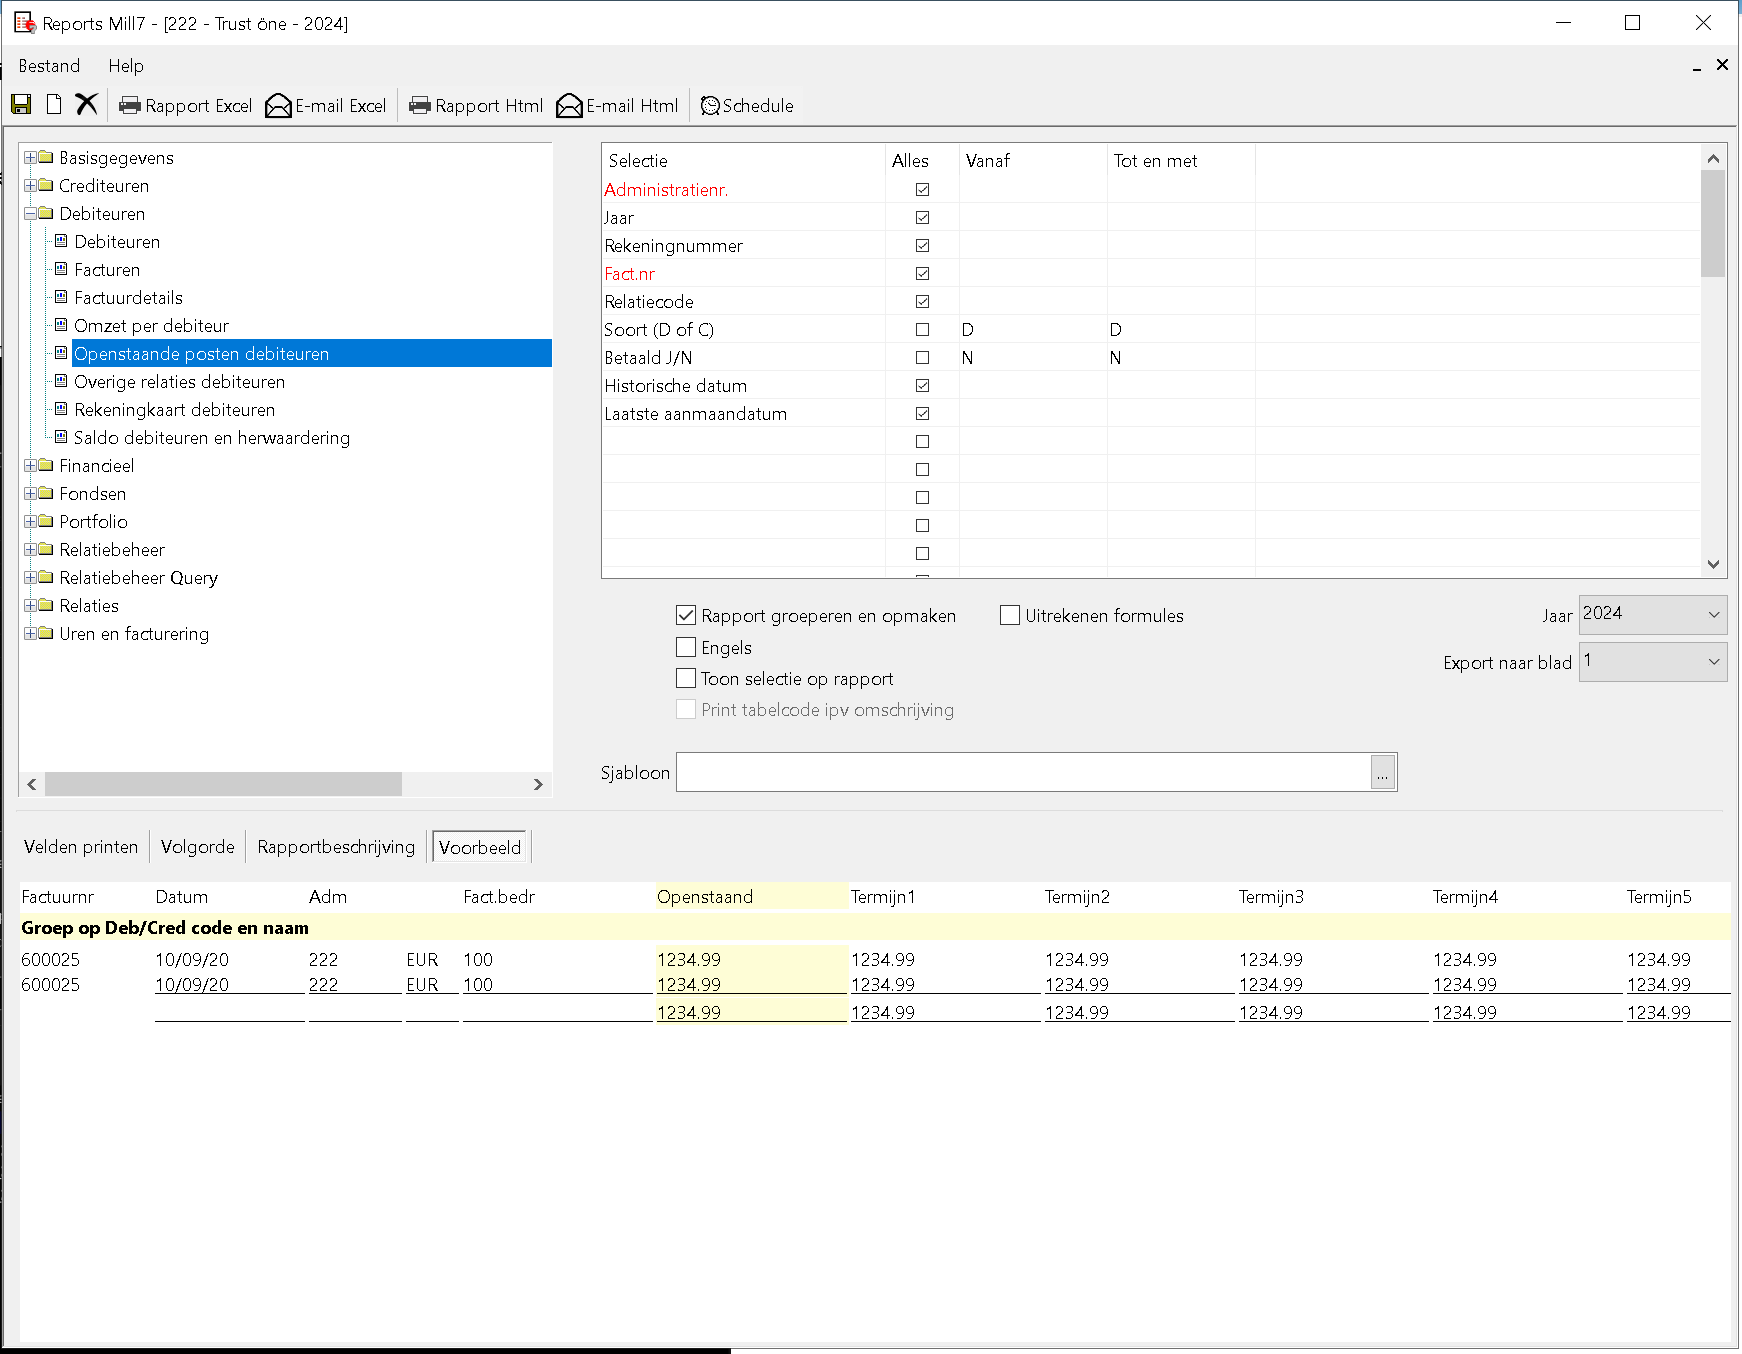Open the Export naar blad dropdown

(1653, 662)
